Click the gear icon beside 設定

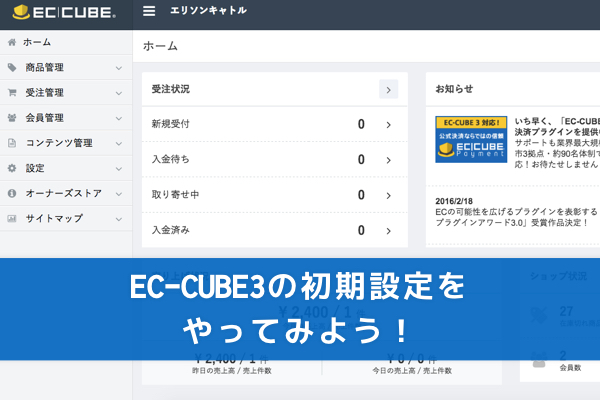pos(12,168)
